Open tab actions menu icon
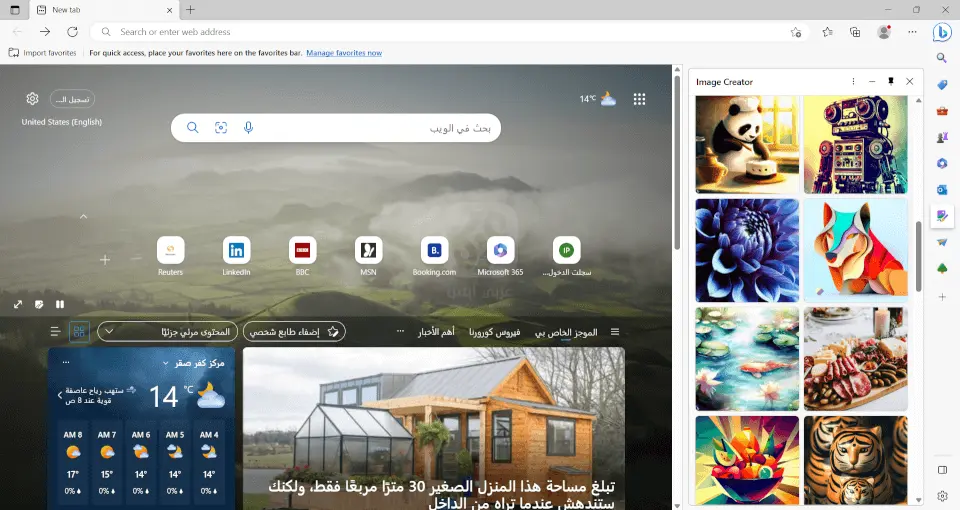This screenshot has width=960, height=510. tap(15, 10)
